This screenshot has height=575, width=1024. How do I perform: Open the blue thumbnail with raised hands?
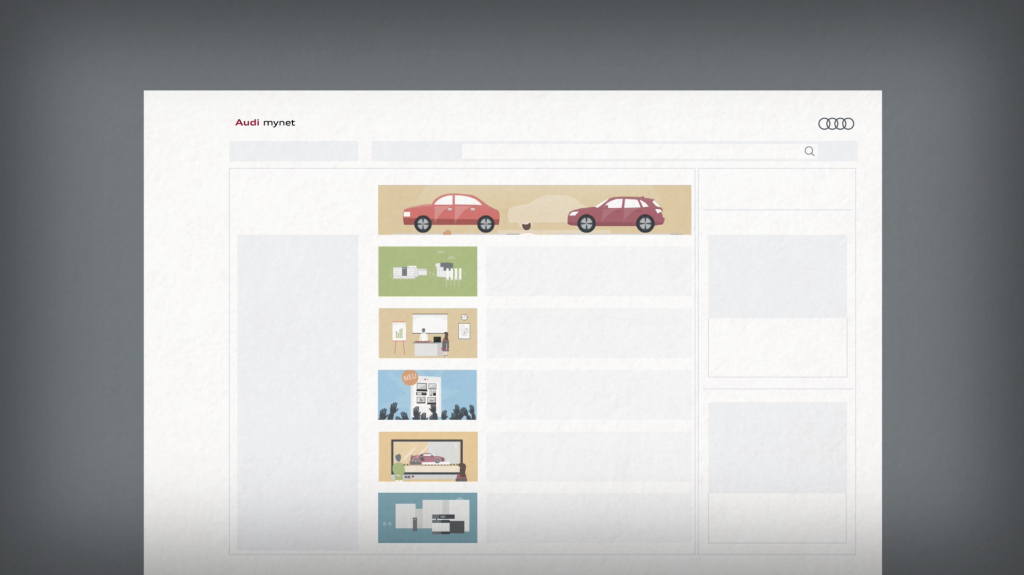[x=427, y=395]
